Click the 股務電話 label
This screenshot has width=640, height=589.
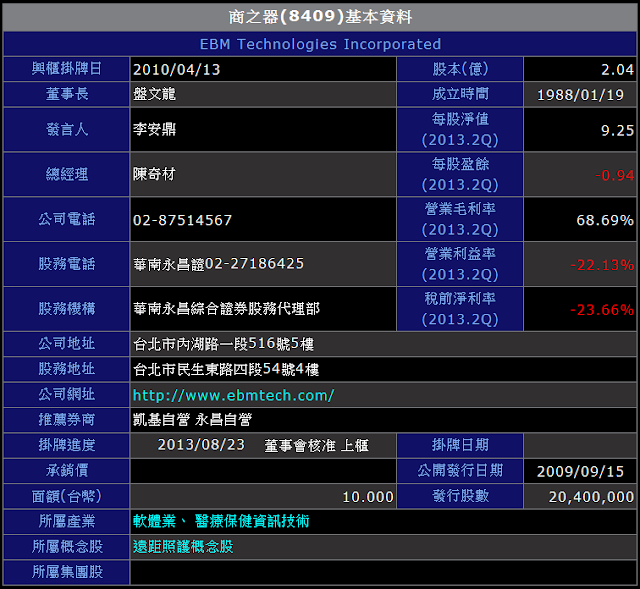(67, 264)
